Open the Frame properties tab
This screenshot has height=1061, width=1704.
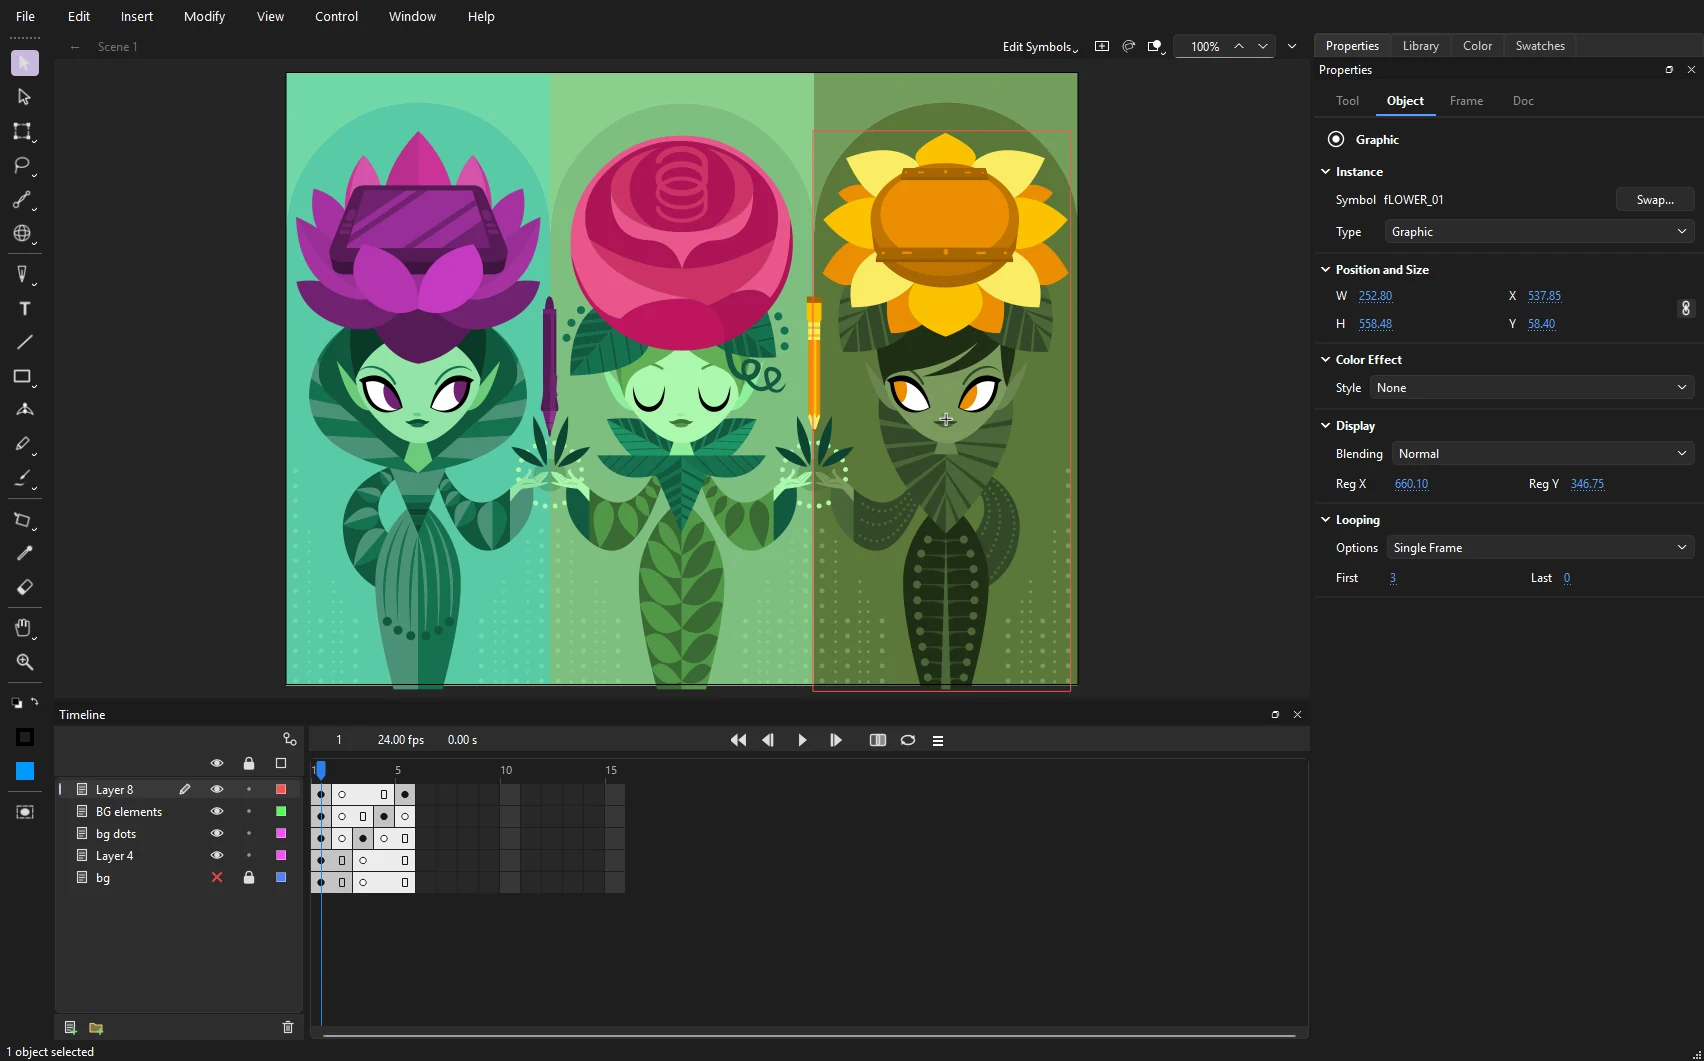pyautogui.click(x=1466, y=101)
